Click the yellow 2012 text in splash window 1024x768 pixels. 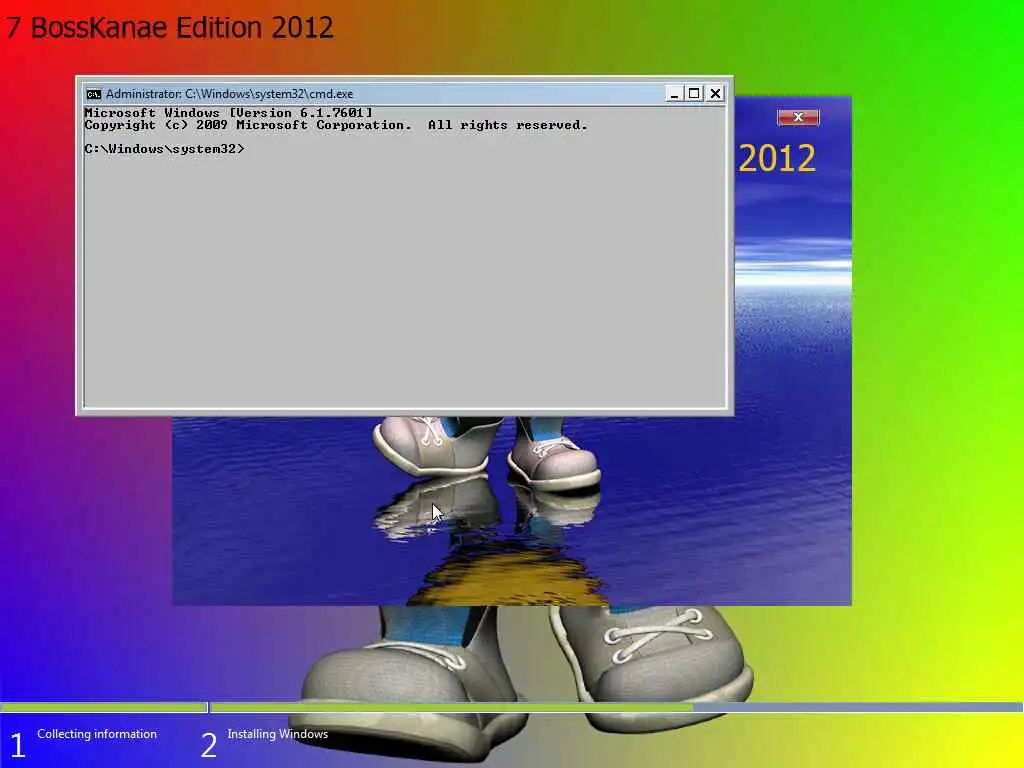777,159
